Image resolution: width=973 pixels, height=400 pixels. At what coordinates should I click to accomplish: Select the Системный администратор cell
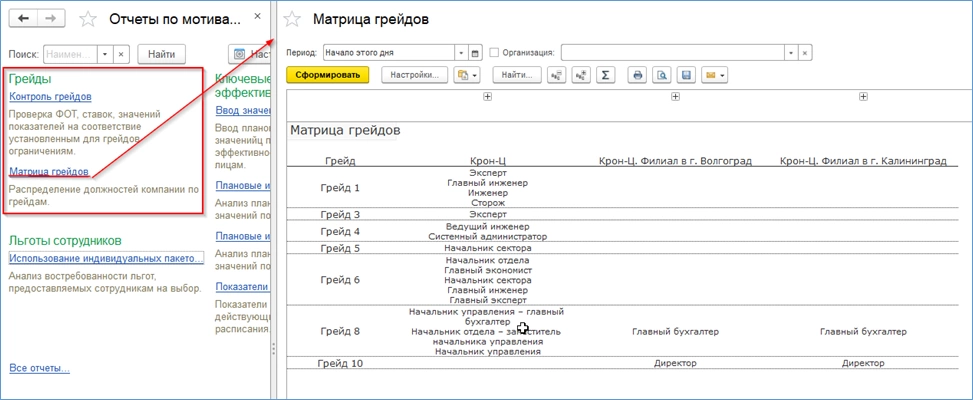click(488, 236)
